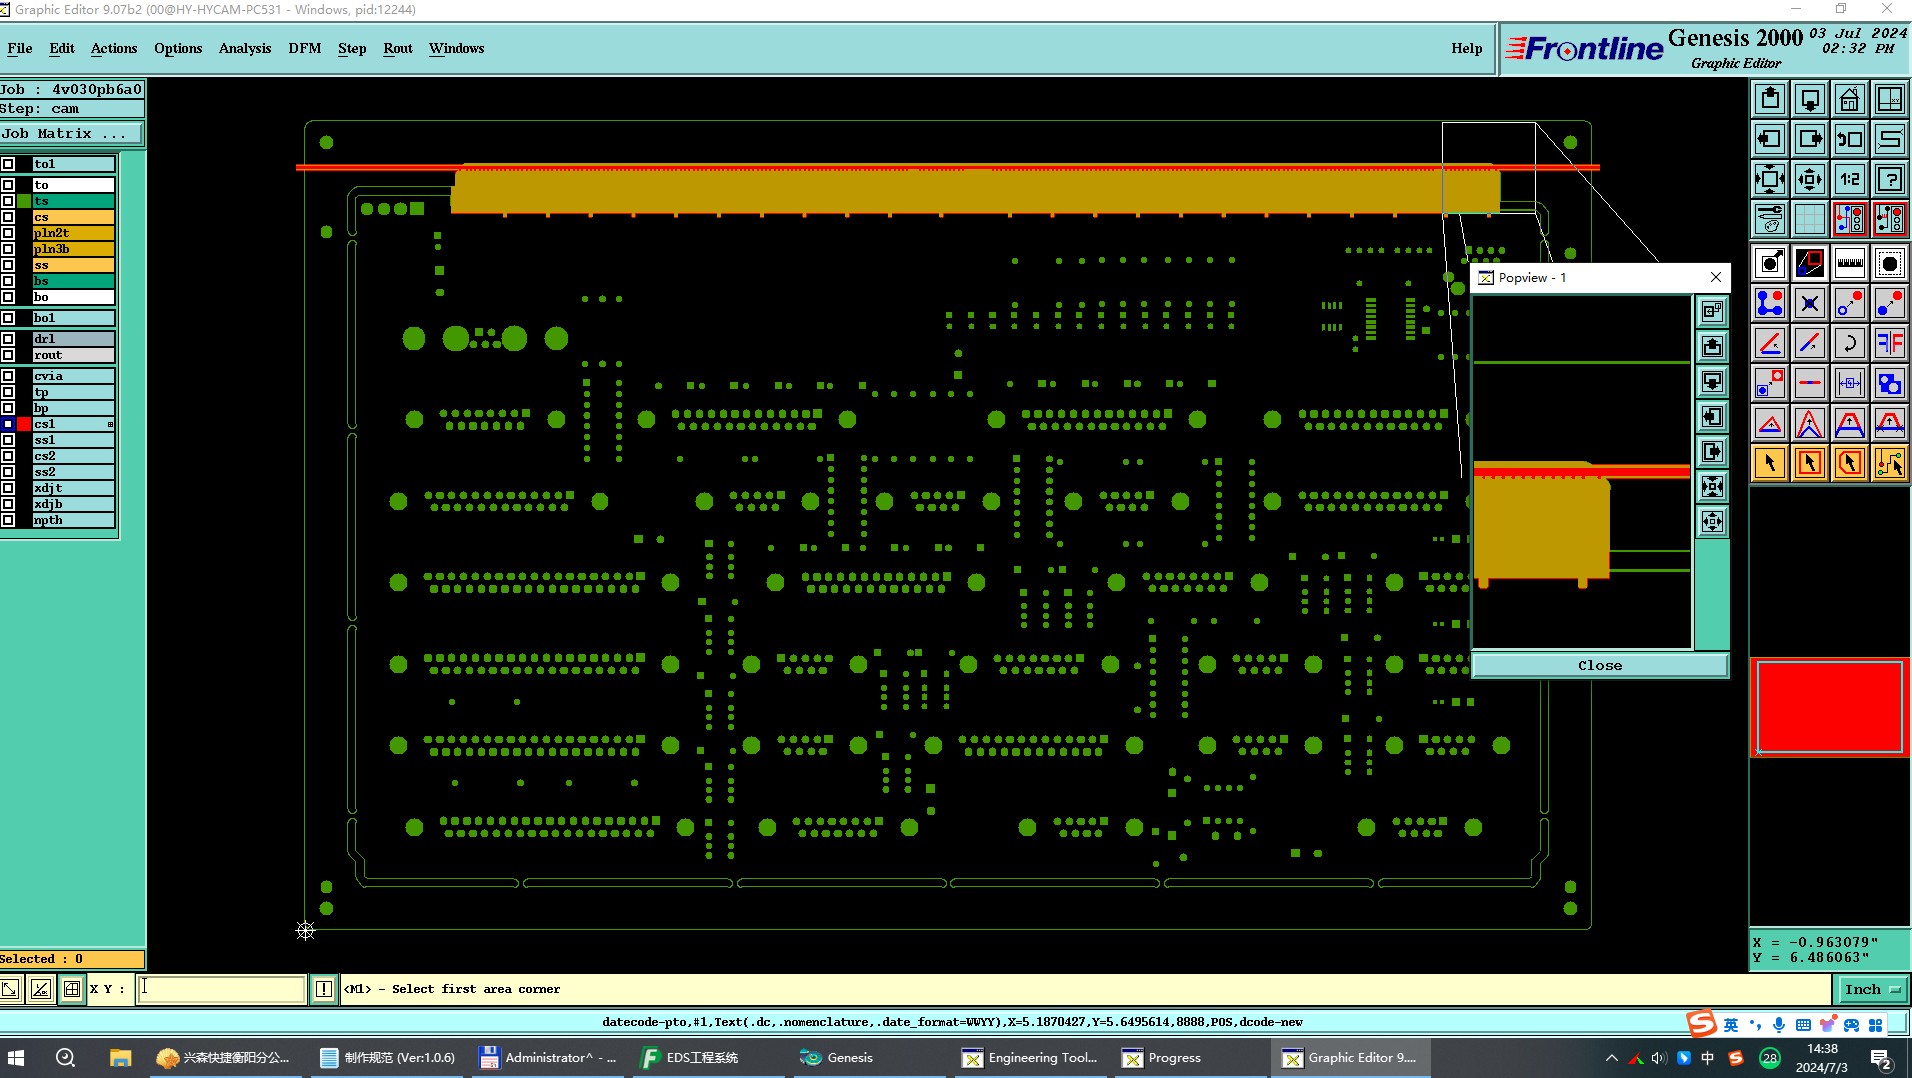
Task: Open the Edit menu
Action: (62, 48)
